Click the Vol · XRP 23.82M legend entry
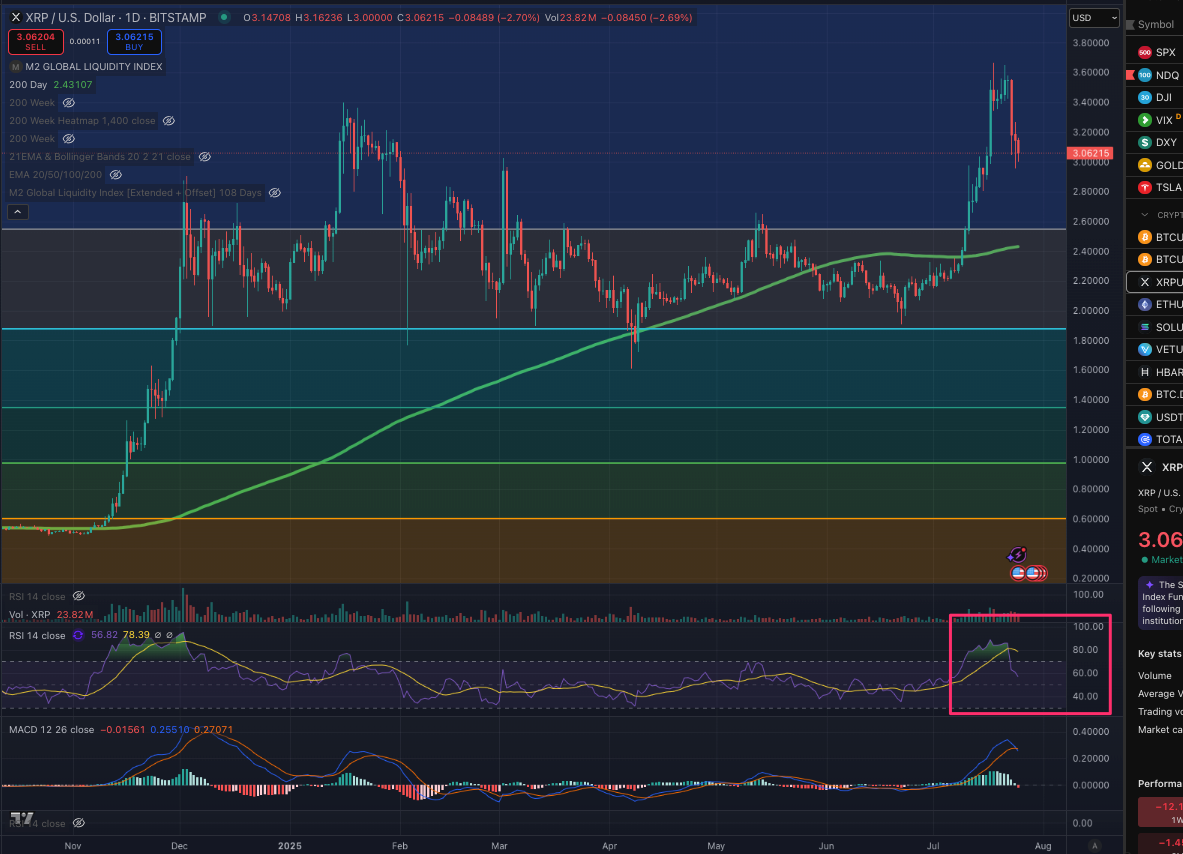The height and width of the screenshot is (854, 1183). [x=51, y=615]
